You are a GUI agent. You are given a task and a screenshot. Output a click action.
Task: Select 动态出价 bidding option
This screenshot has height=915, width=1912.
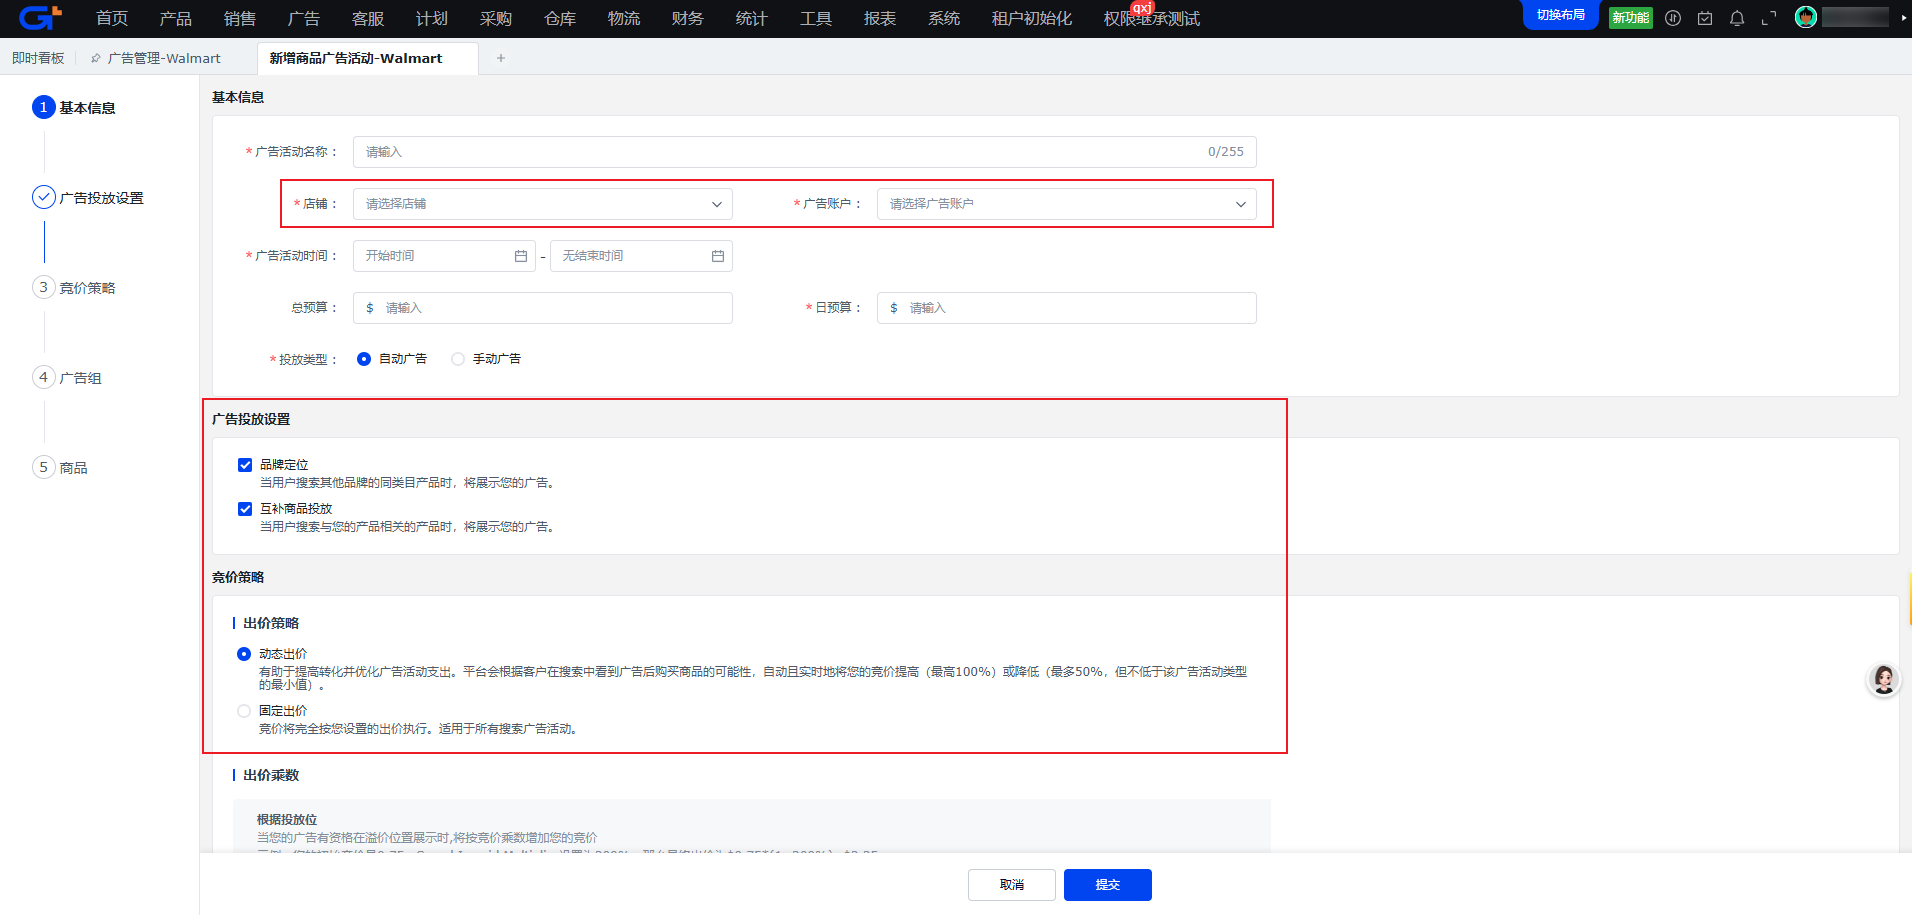pos(244,654)
